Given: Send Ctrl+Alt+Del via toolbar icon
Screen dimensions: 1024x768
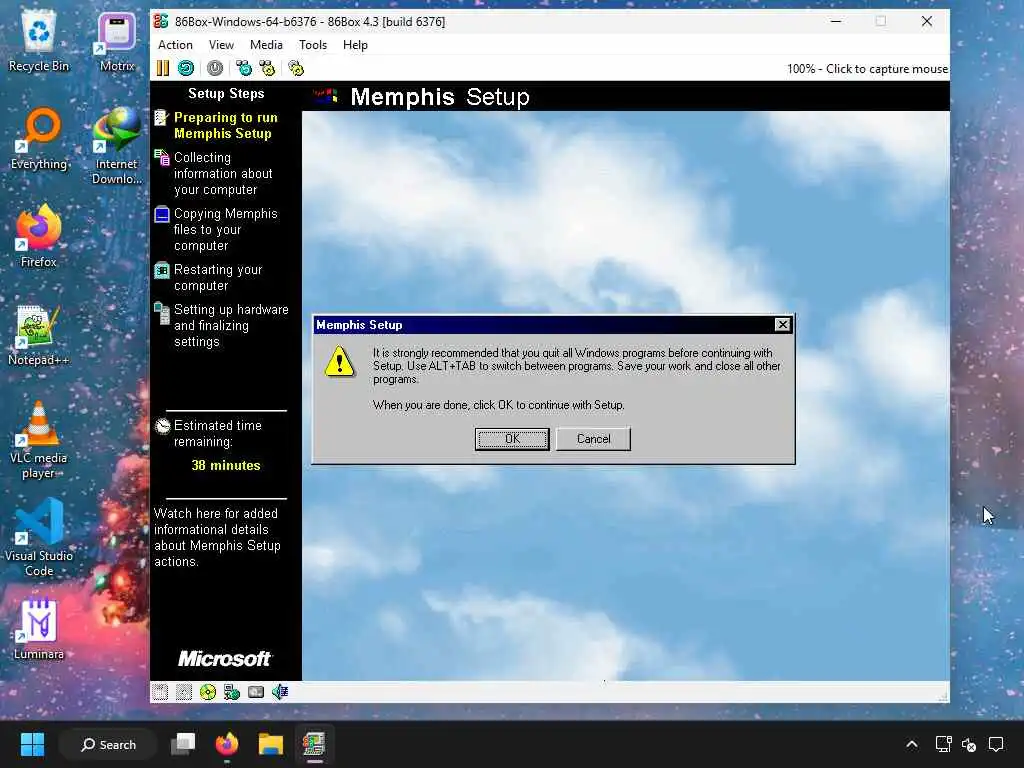Looking at the screenshot, I should click(244, 68).
